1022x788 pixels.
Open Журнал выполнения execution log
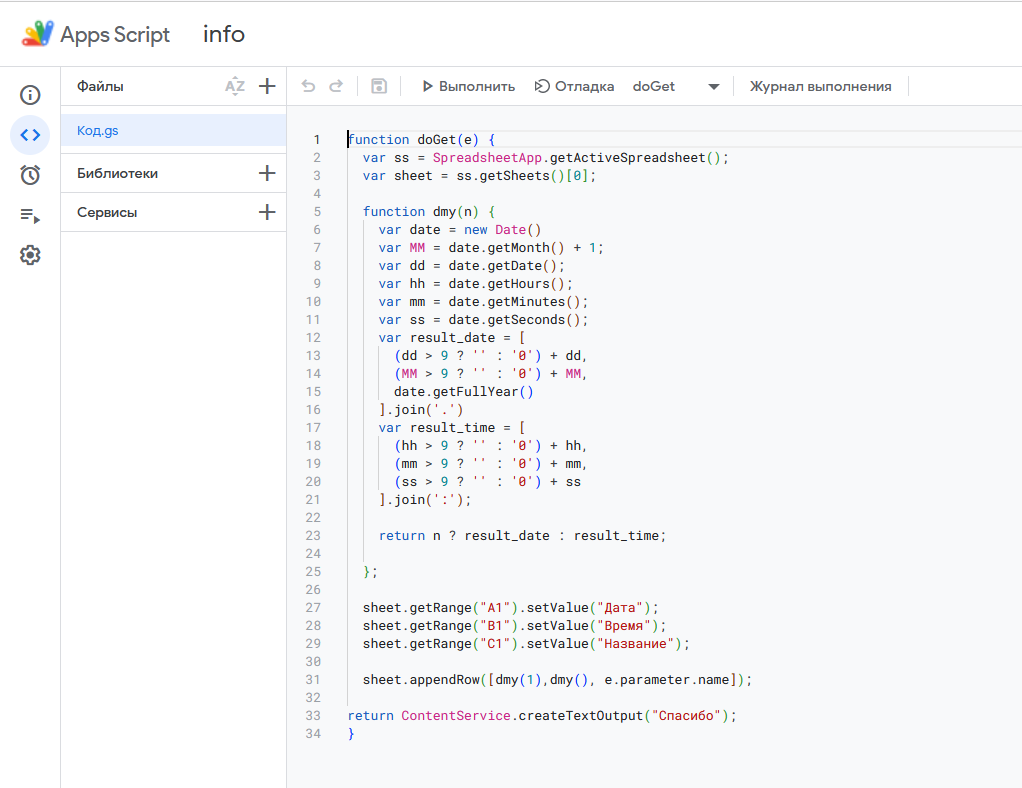pyautogui.click(x=820, y=87)
